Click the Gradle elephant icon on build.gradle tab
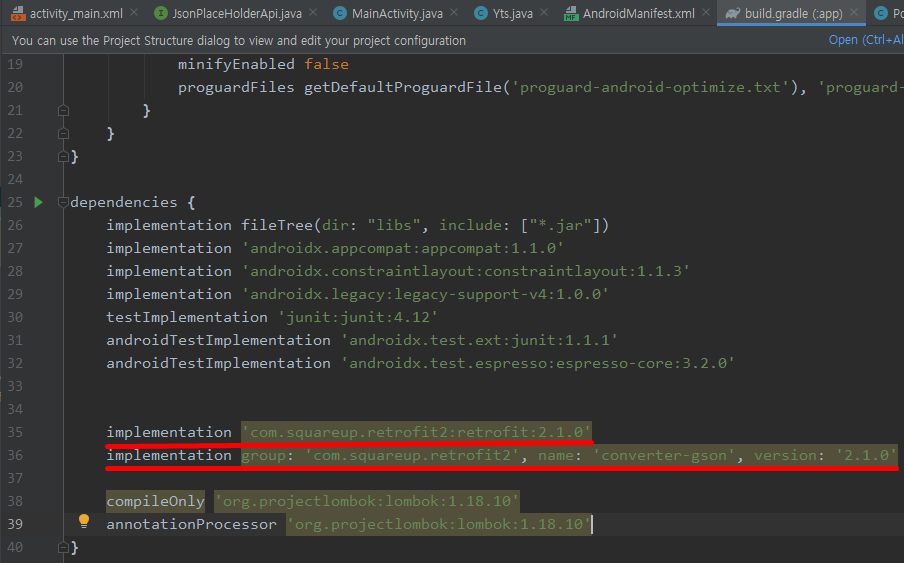This screenshot has height=563, width=904. click(x=732, y=13)
